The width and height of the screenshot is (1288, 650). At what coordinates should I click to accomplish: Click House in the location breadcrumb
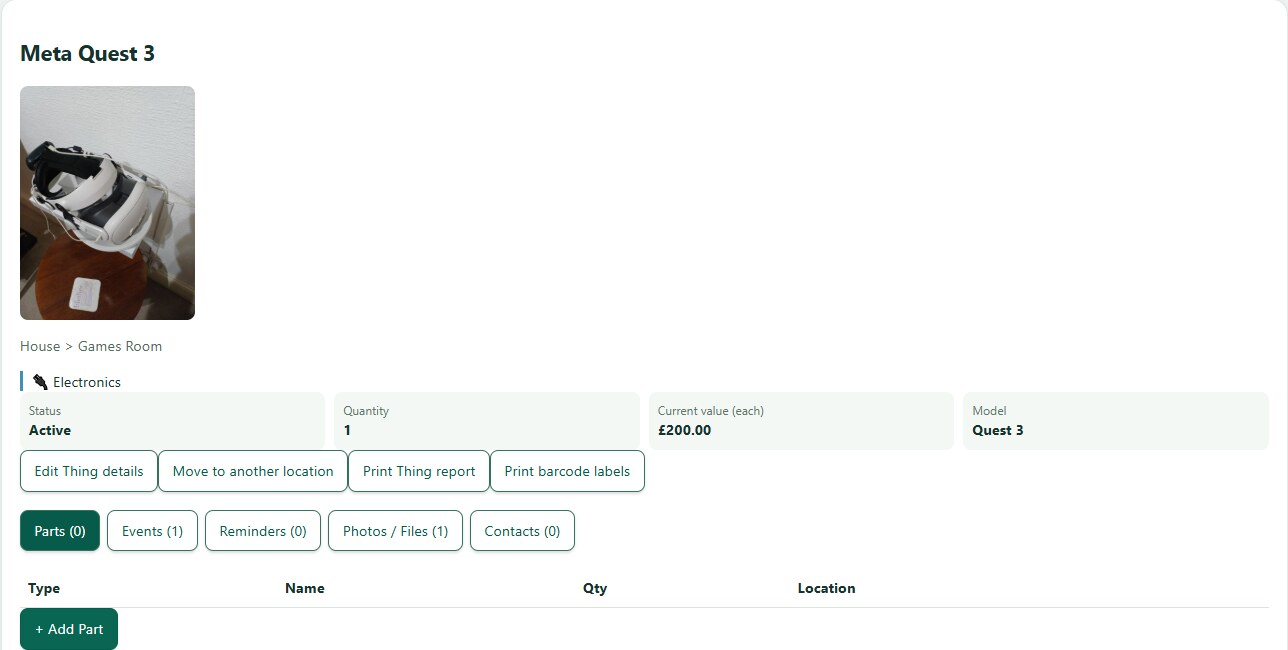[40, 346]
